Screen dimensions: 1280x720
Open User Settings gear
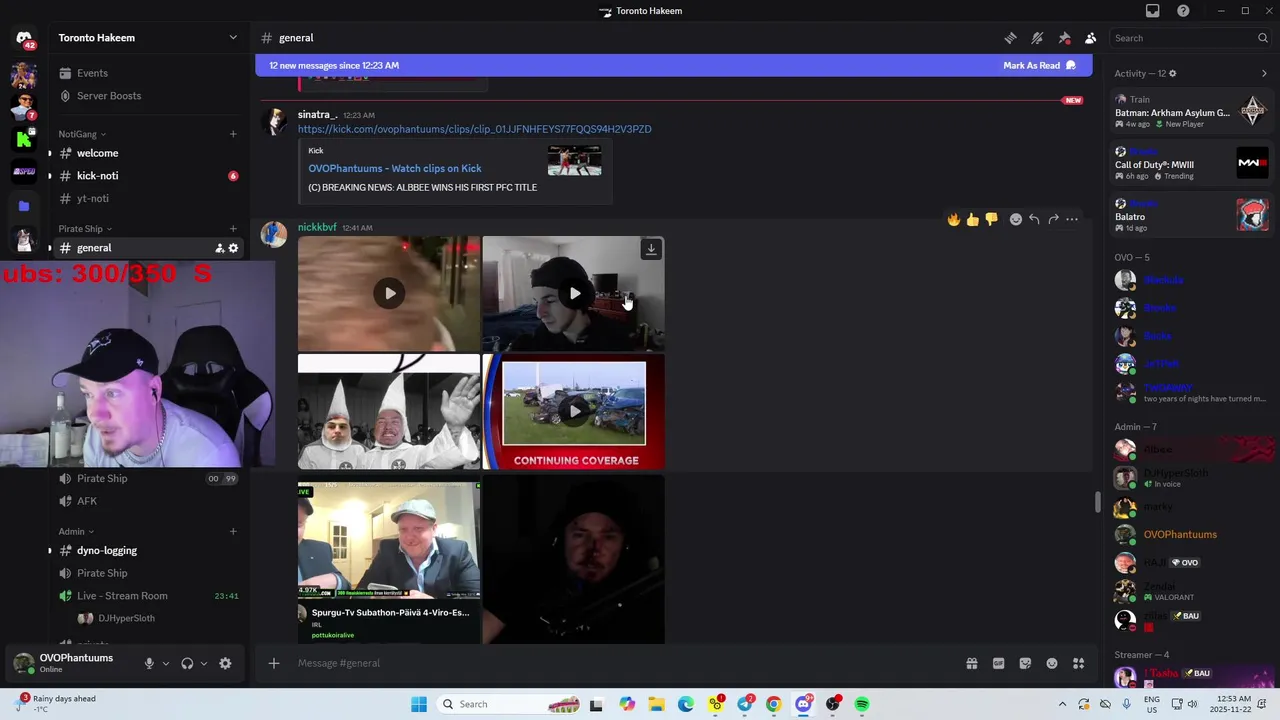pos(225,663)
